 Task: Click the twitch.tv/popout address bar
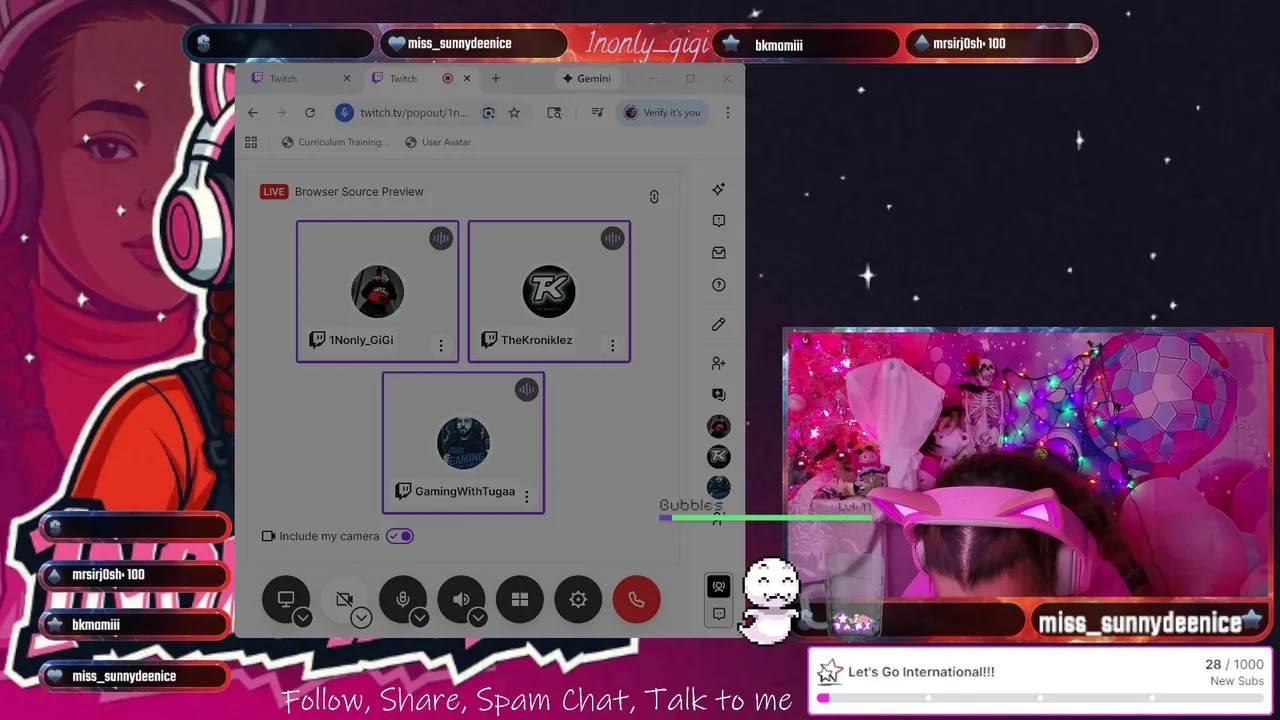click(x=414, y=113)
